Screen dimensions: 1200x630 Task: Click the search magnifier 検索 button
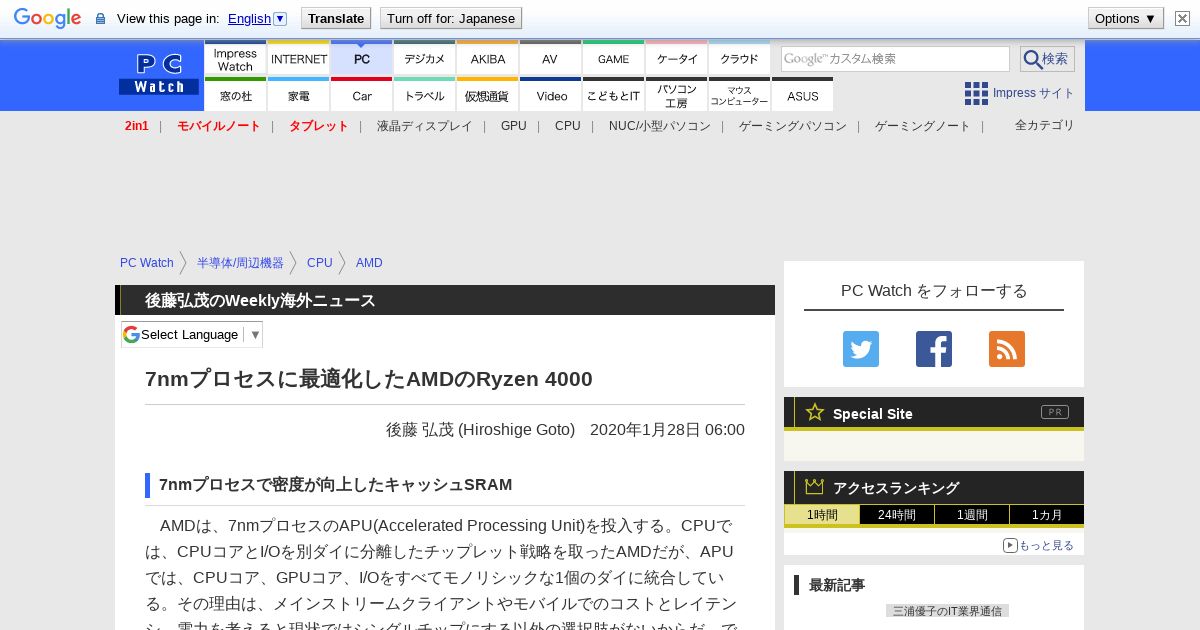pyautogui.click(x=1047, y=59)
